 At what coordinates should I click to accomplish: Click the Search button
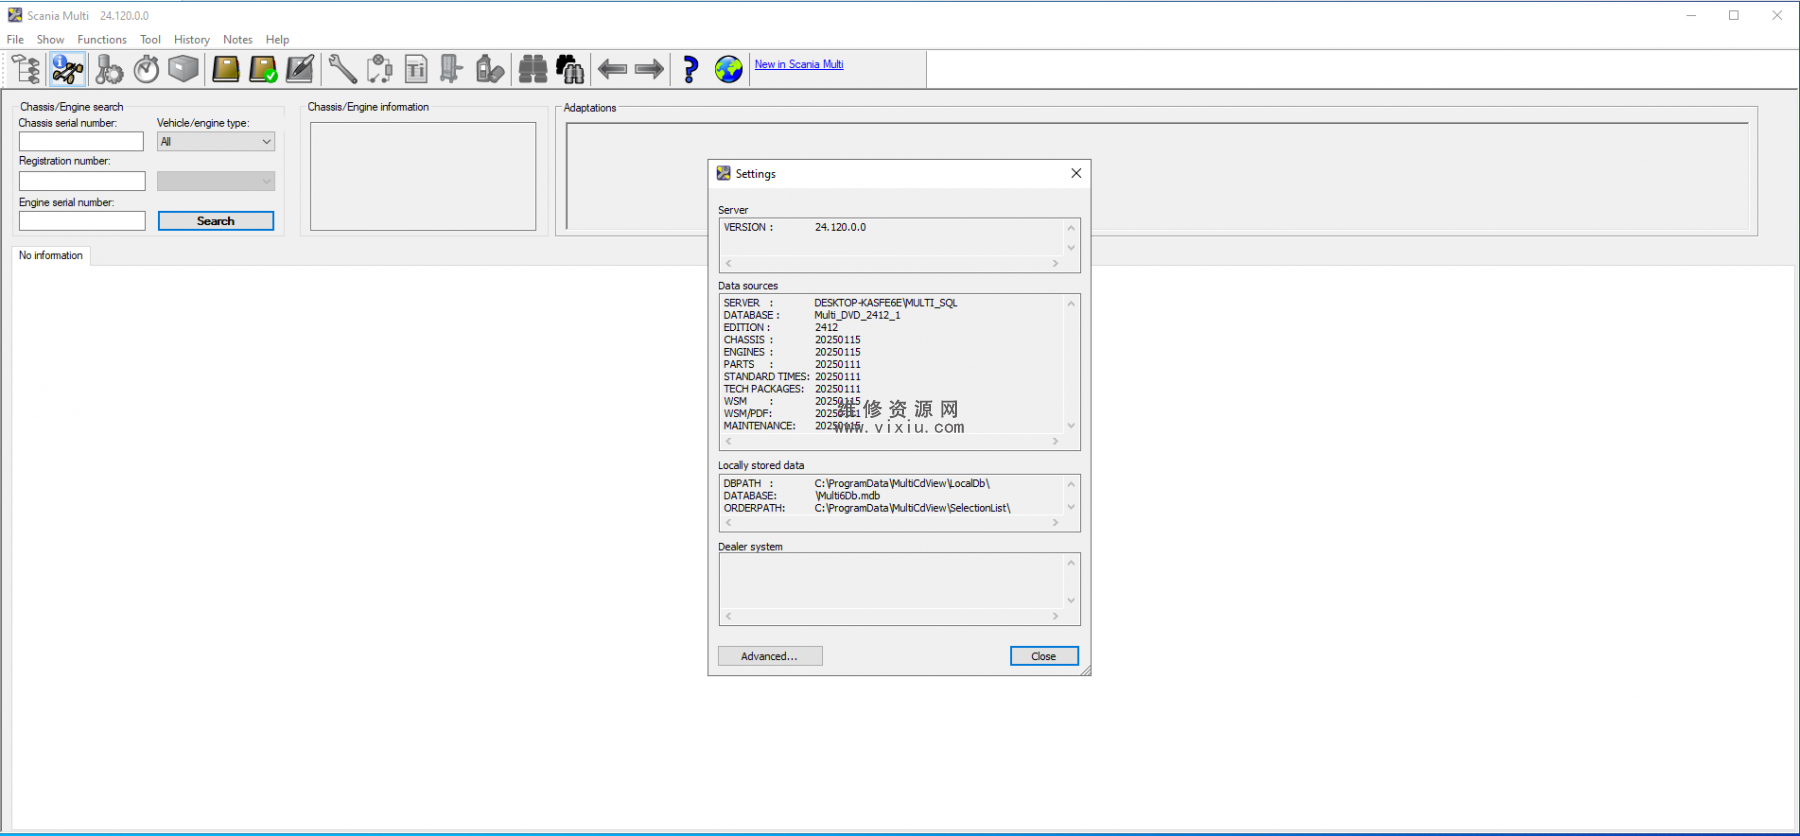(x=216, y=221)
